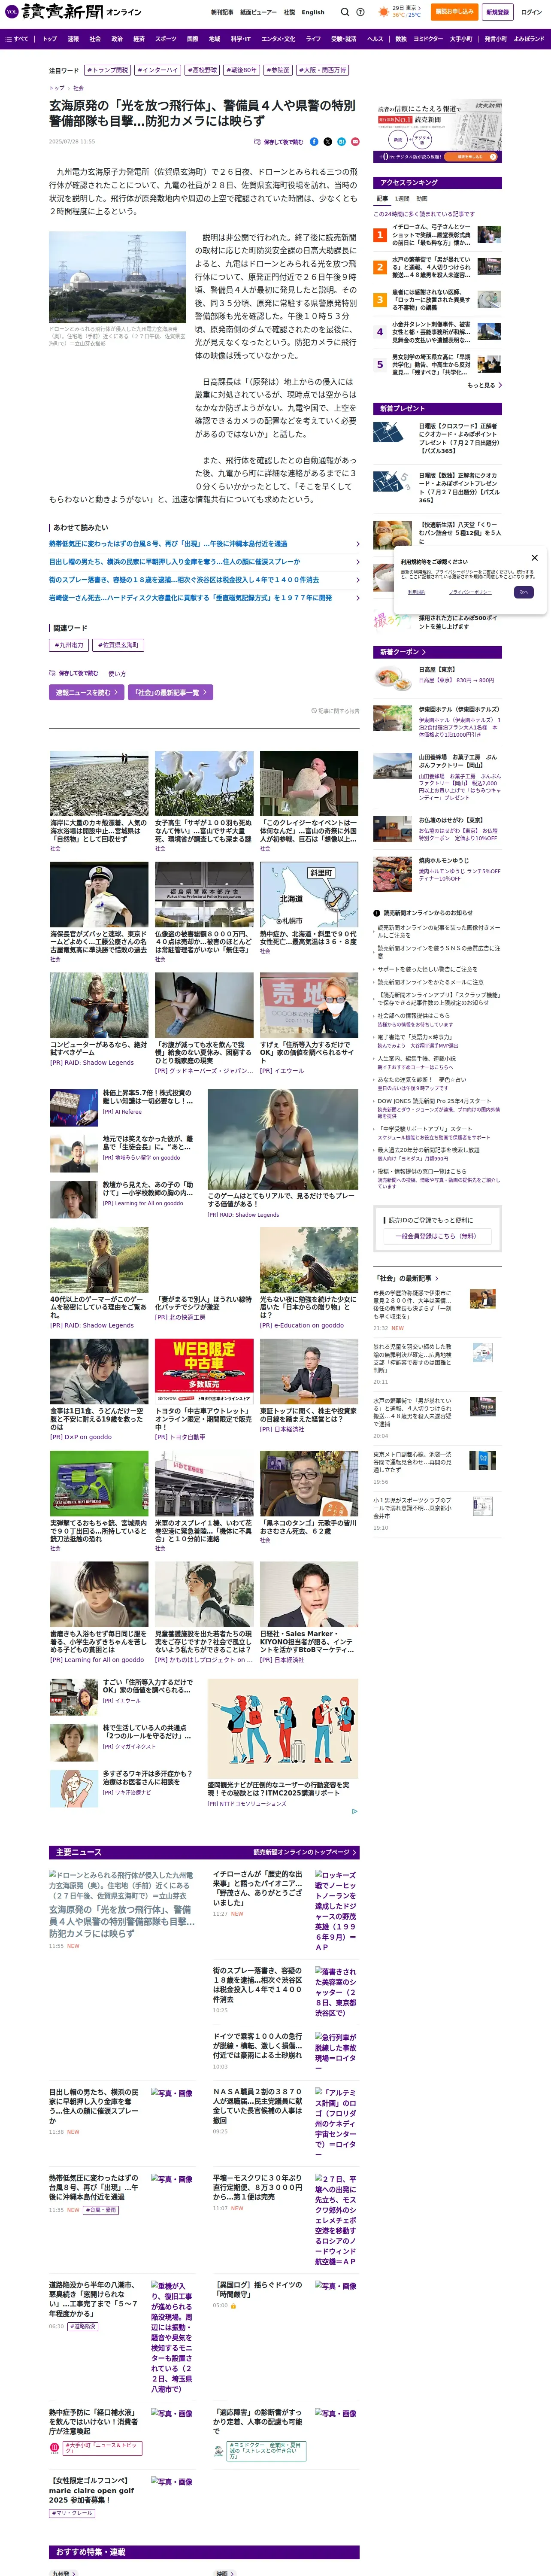This screenshot has height=2576, width=551.
Task: Open 街のスプレー落書き related row chevron
Action: pyautogui.click(x=358, y=580)
